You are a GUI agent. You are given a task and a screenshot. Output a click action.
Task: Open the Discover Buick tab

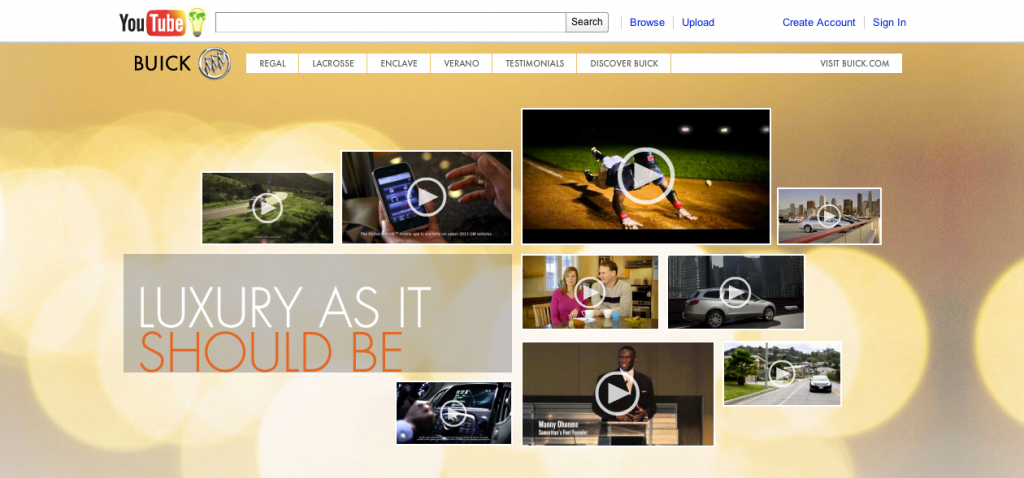click(624, 63)
